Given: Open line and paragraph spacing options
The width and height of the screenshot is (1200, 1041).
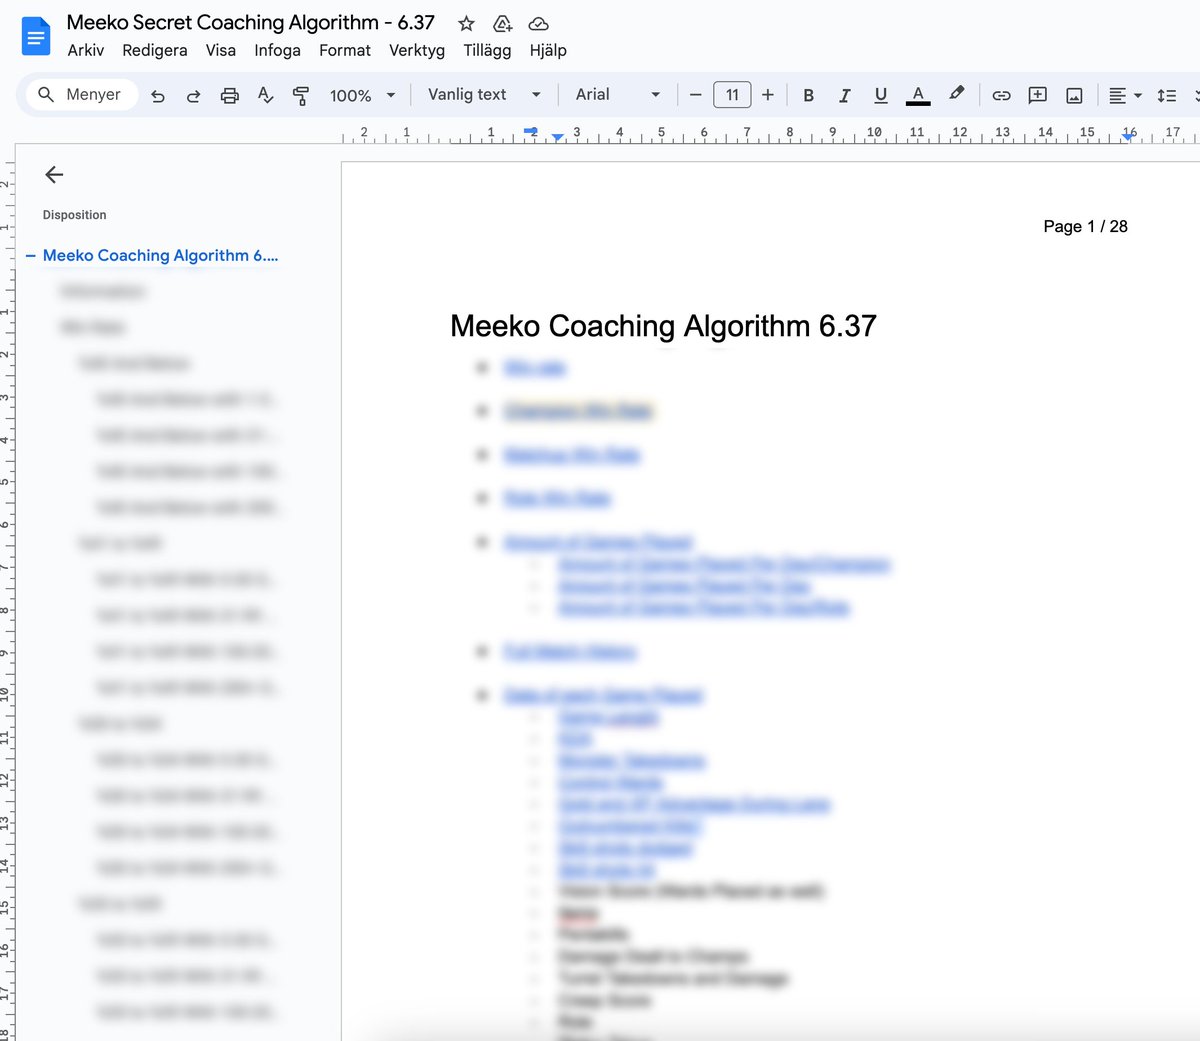Looking at the screenshot, I should pyautogui.click(x=1167, y=96).
